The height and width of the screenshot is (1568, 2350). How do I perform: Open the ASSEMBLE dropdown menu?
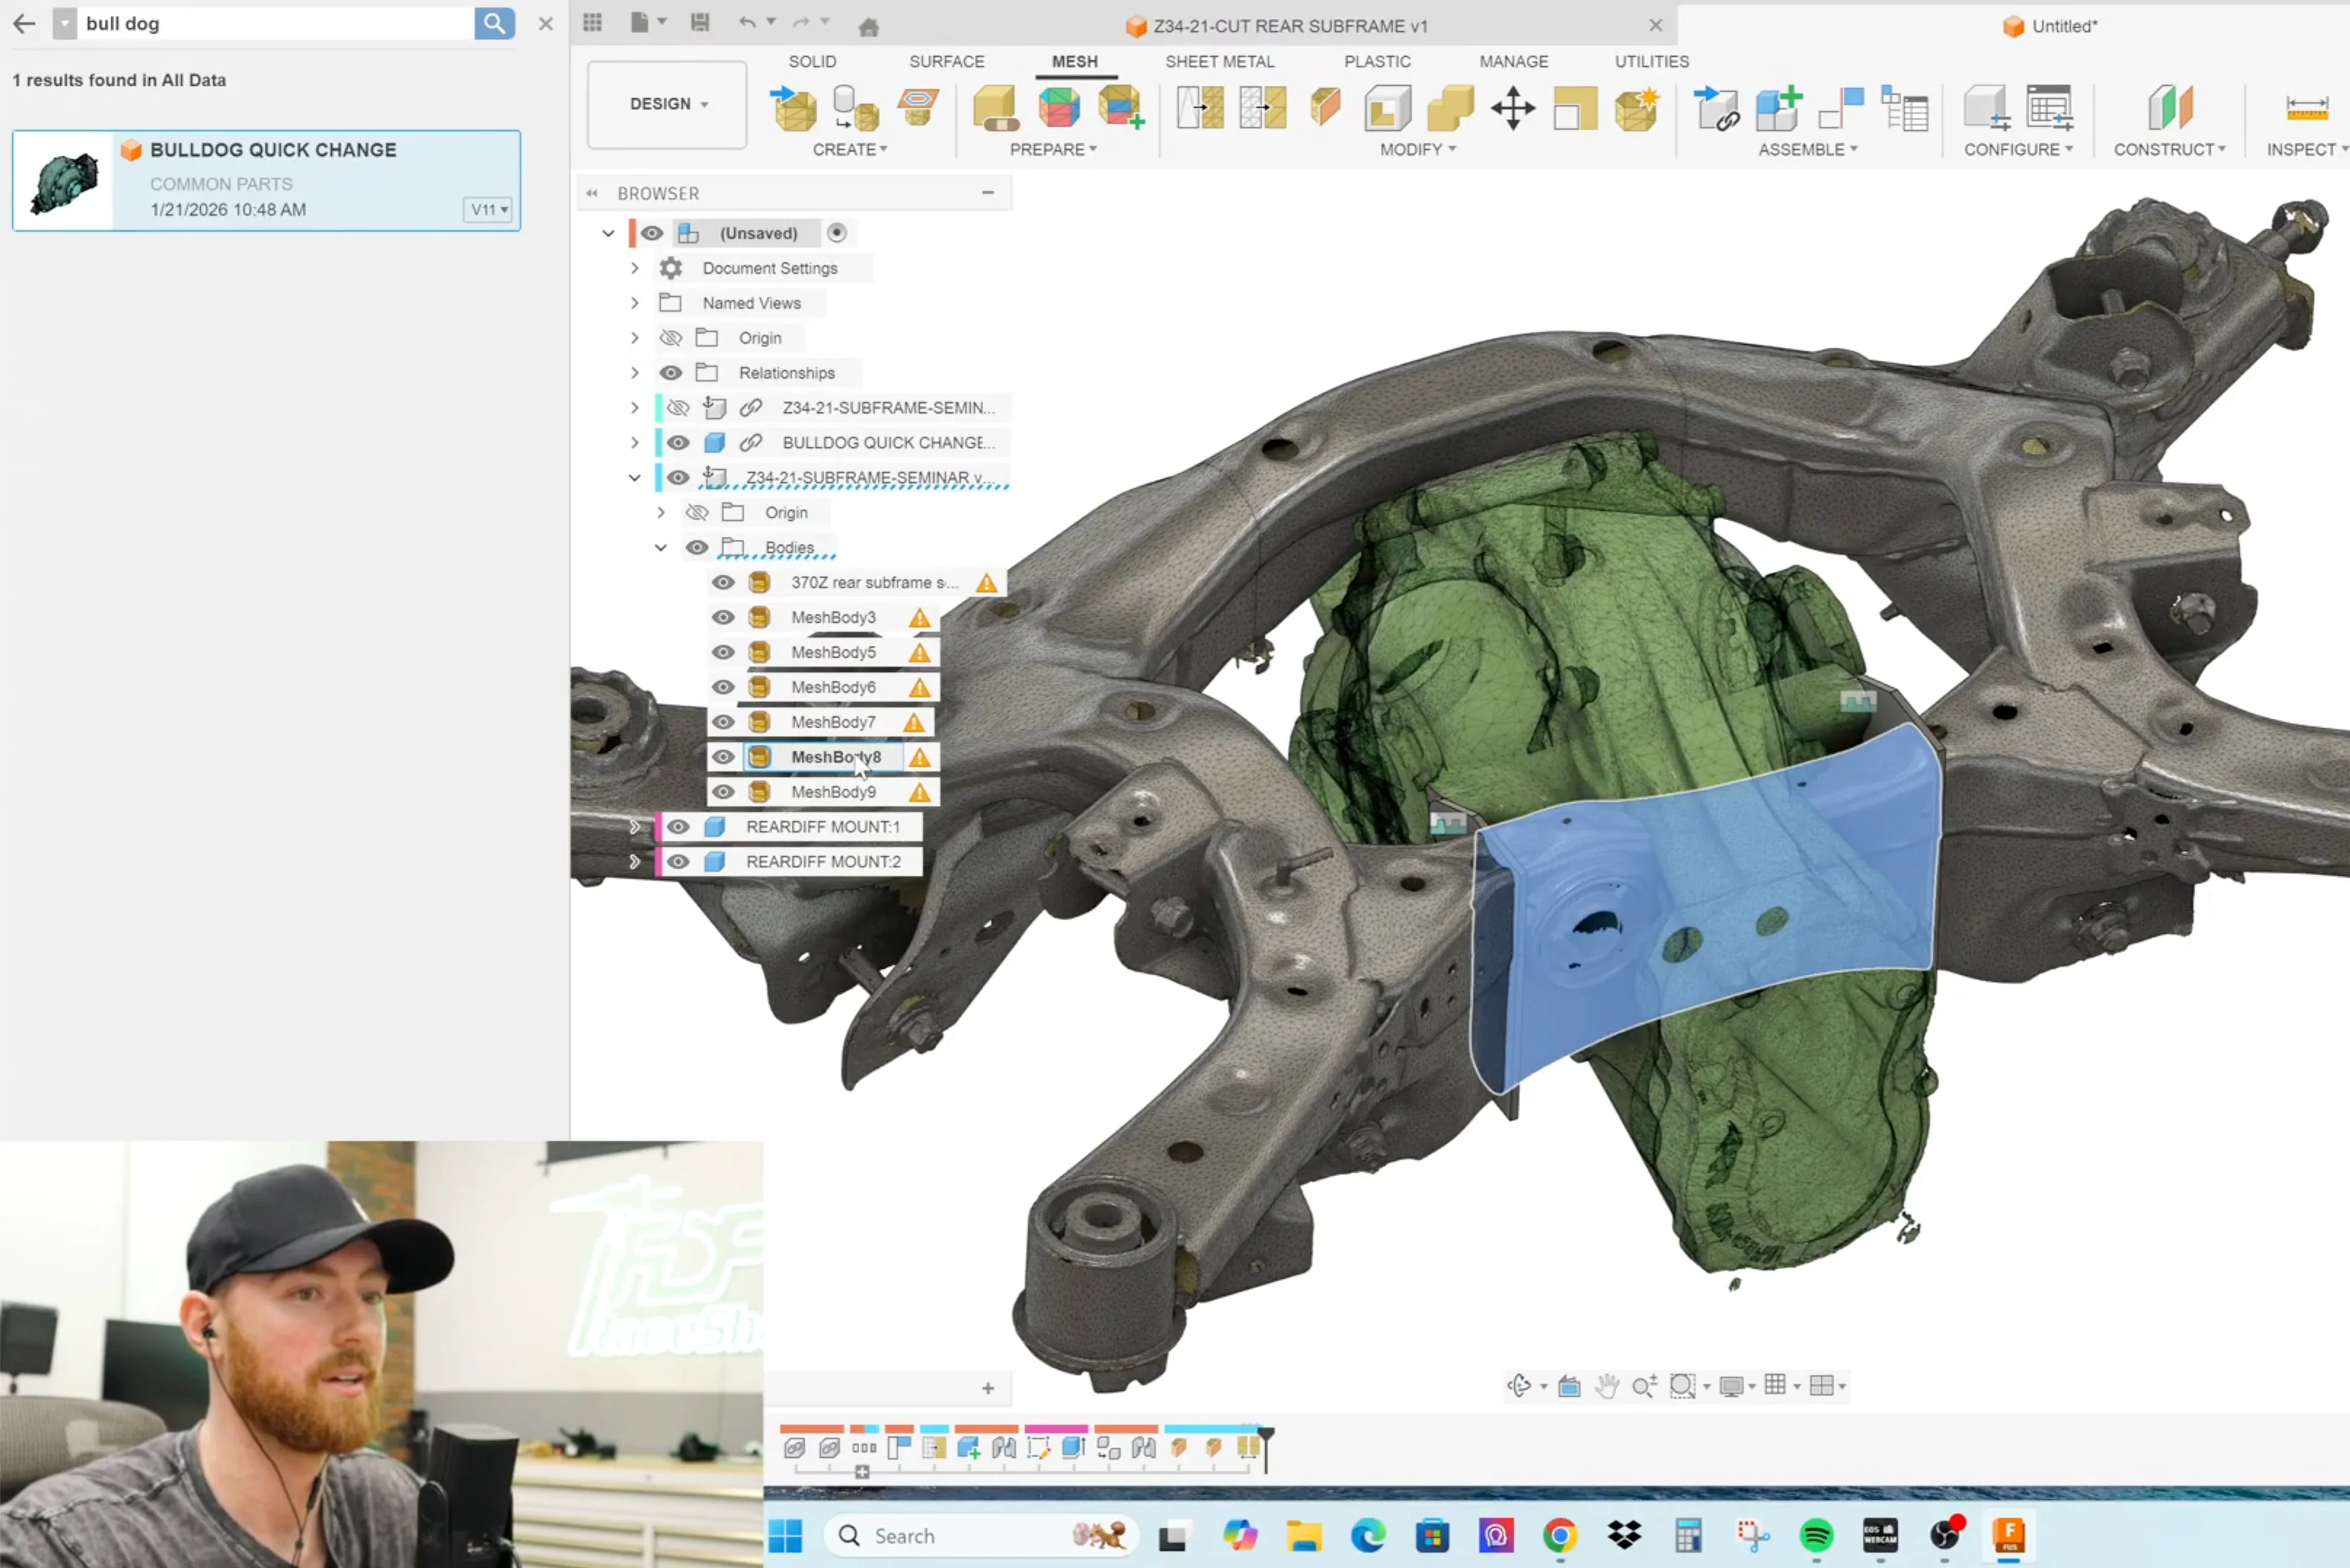1808,149
